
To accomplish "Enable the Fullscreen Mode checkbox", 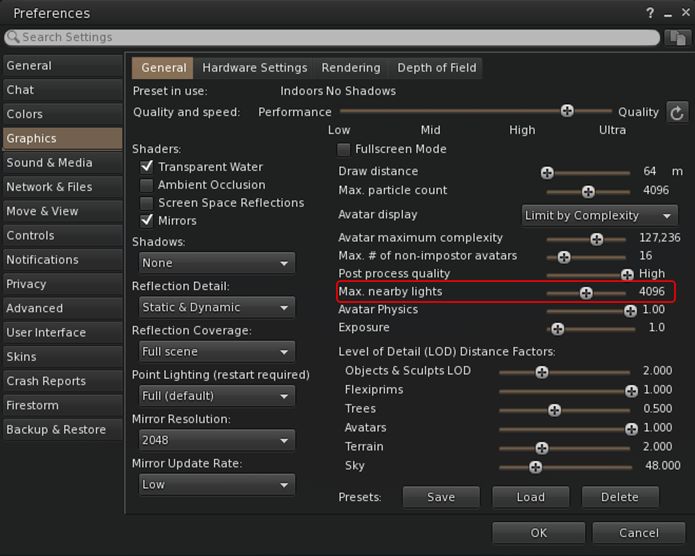I will click(344, 149).
